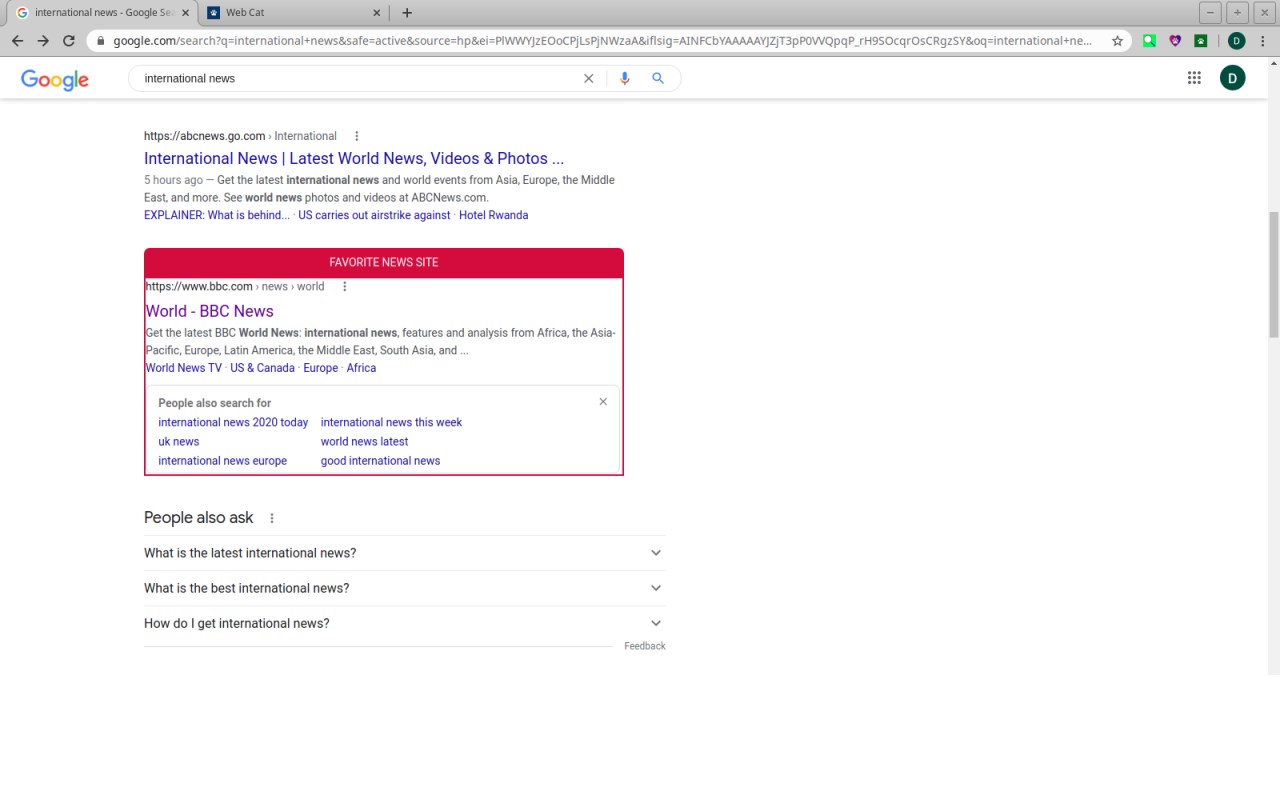1280x800 pixels.
Task: Open the World News TV sublink
Action: [x=184, y=368]
